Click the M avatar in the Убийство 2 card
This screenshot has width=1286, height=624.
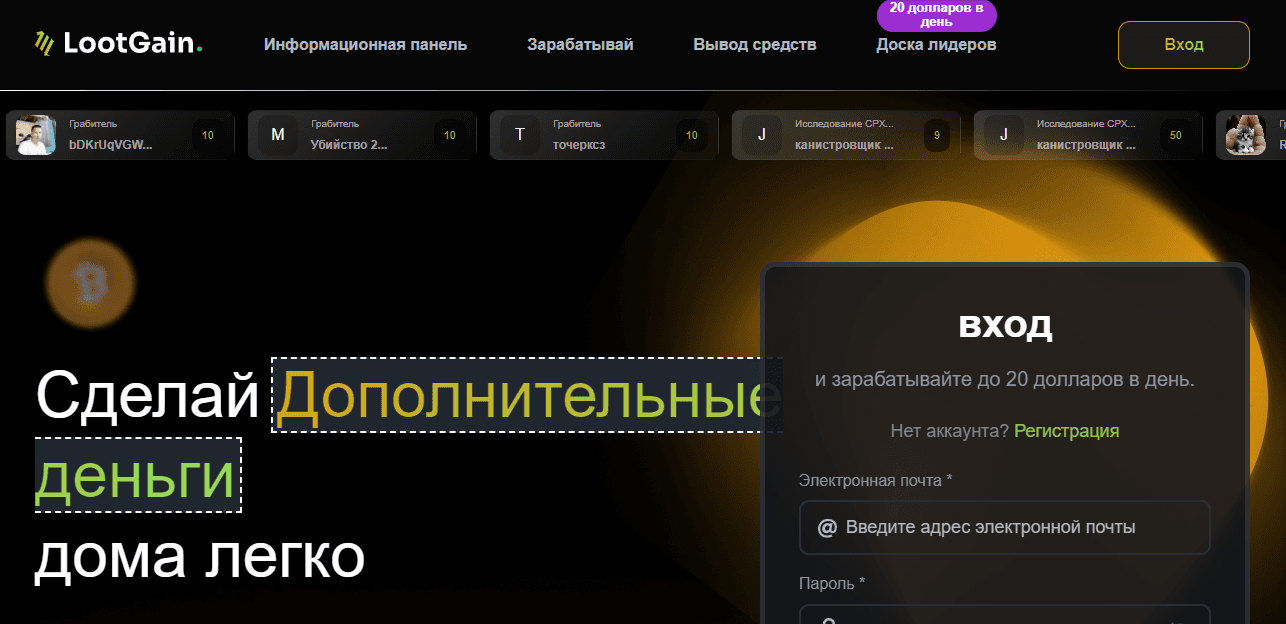point(278,134)
